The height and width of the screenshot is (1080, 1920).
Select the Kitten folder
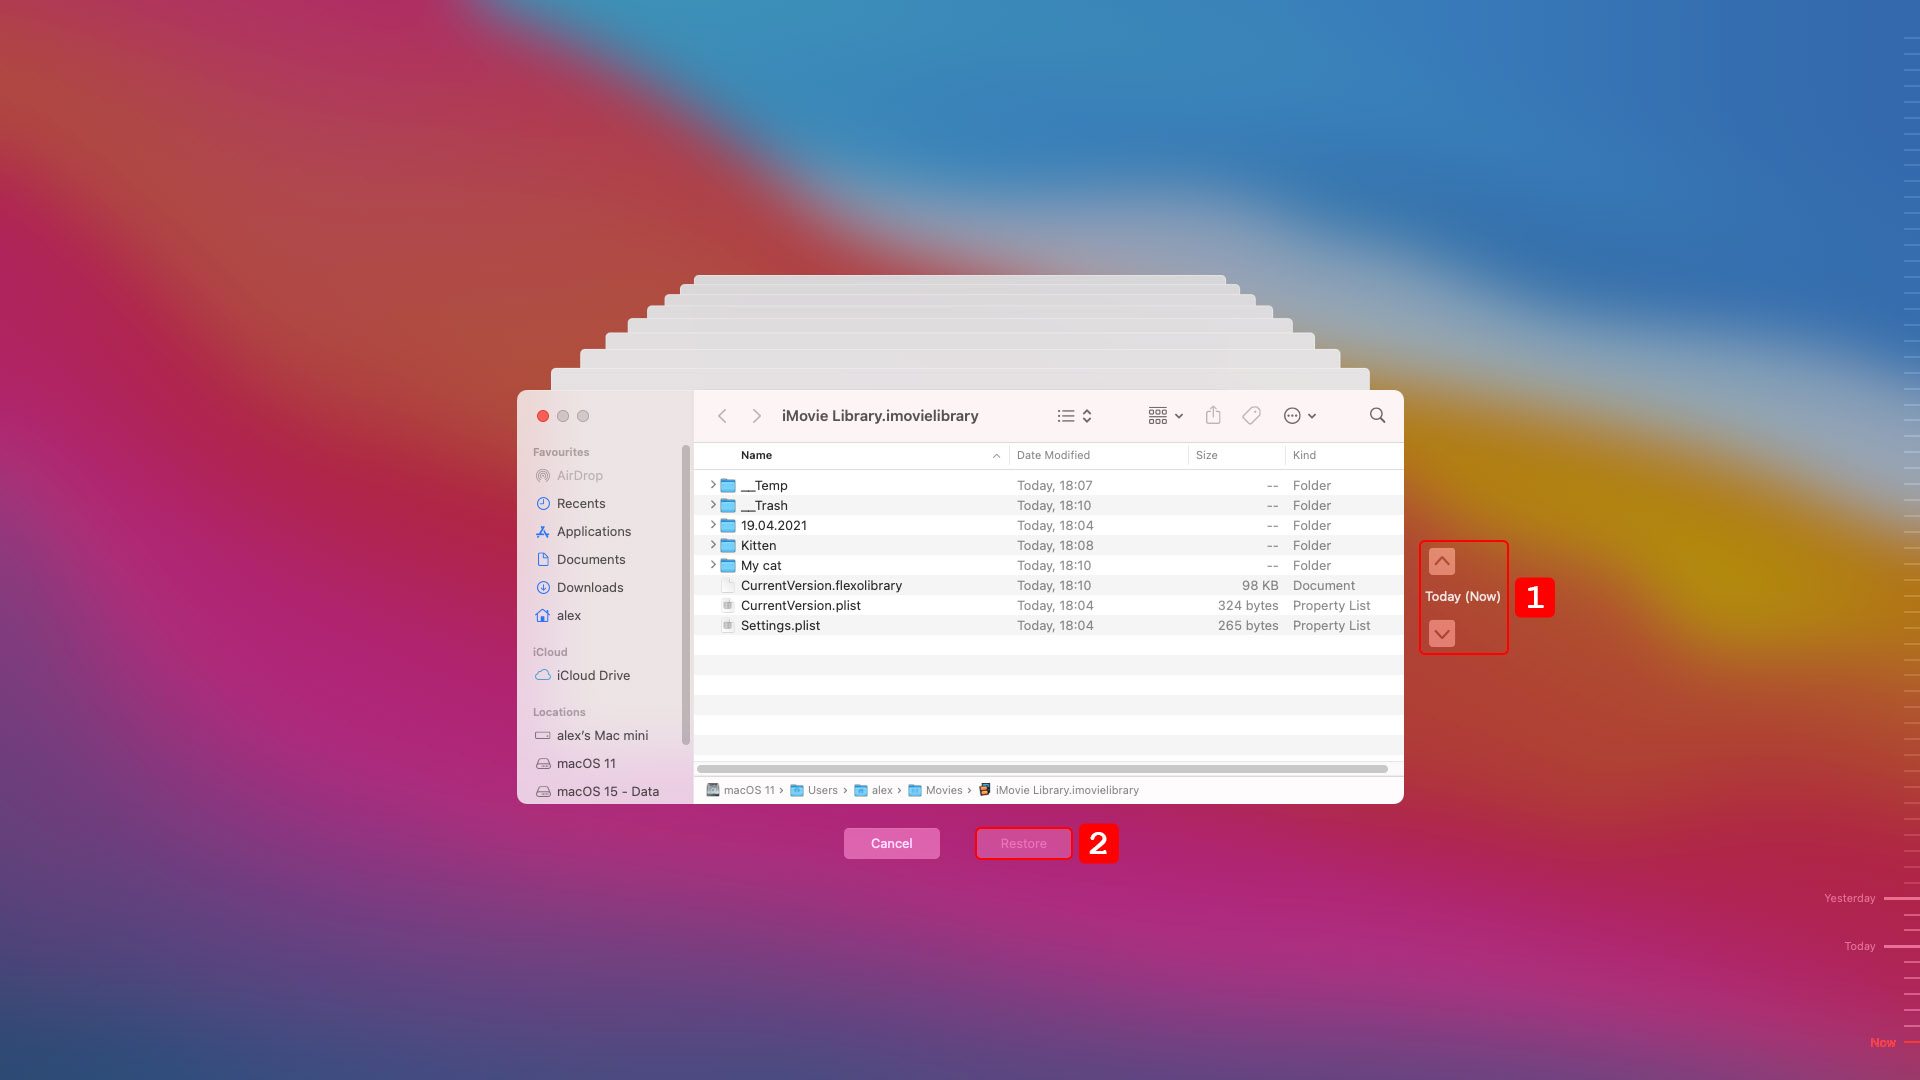click(758, 545)
